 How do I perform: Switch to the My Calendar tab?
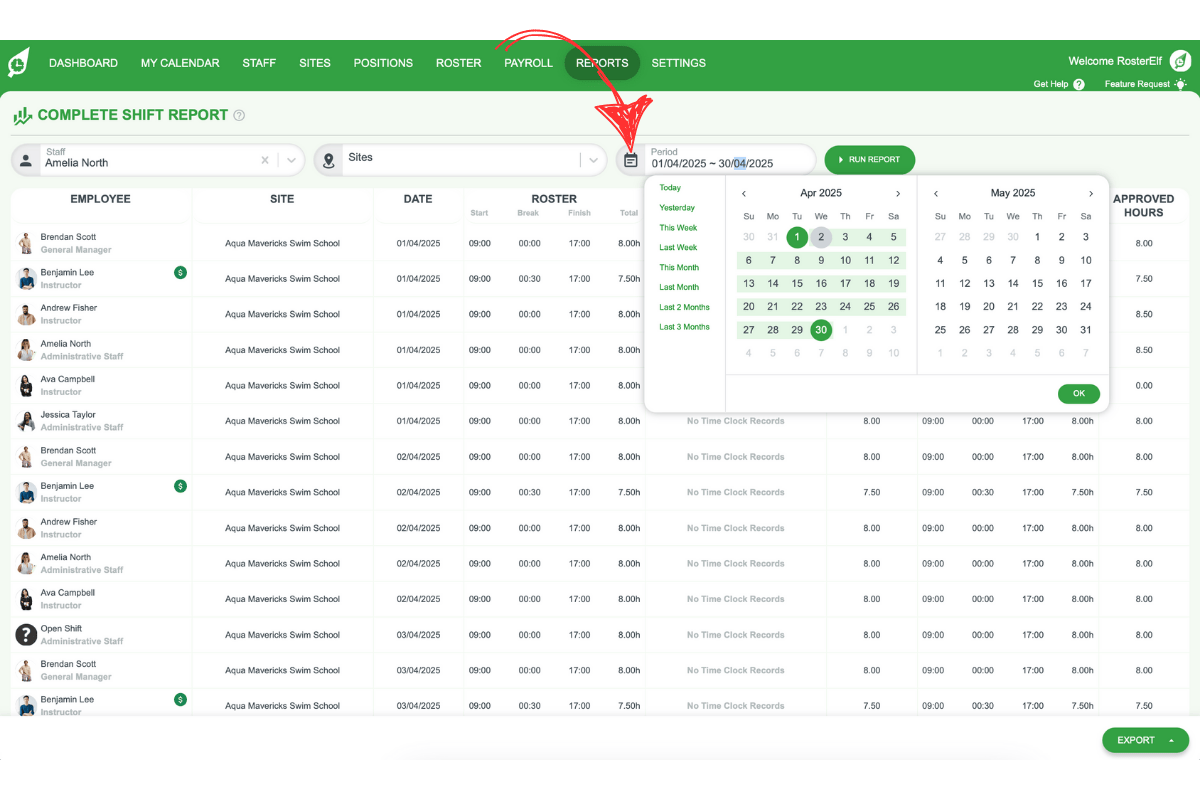click(x=180, y=62)
